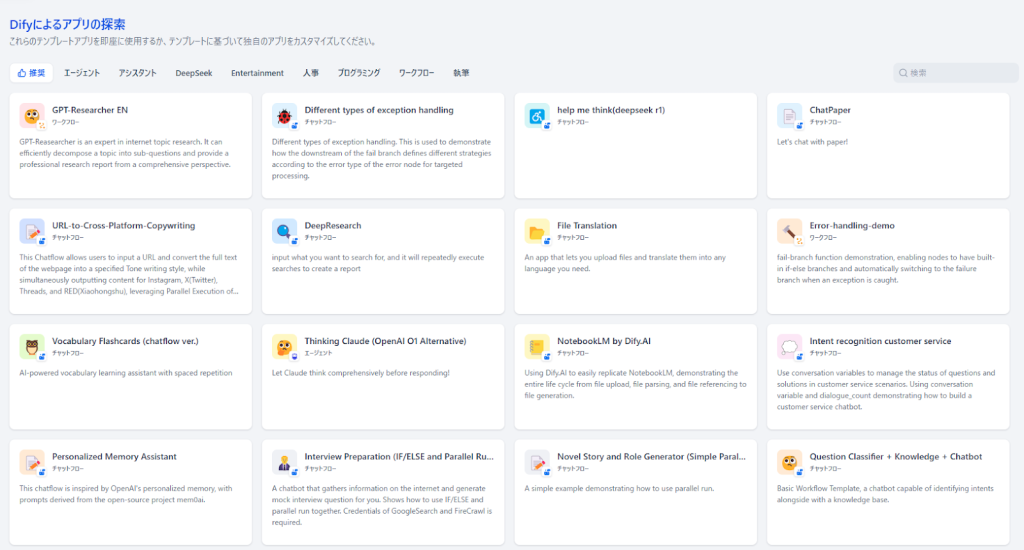This screenshot has width=1024, height=550.
Task: Switch to the アシスタント tab
Action: tap(137, 73)
